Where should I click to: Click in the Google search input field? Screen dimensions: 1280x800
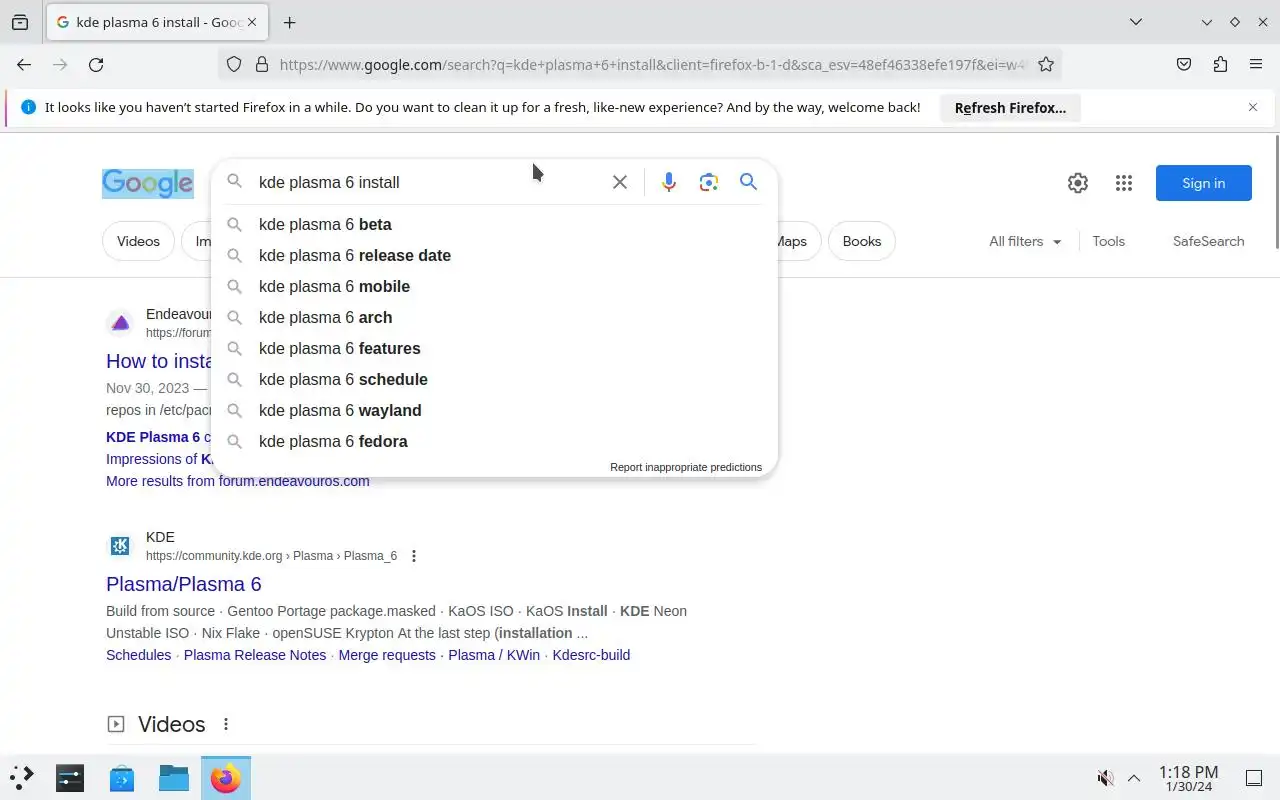[x=430, y=182]
